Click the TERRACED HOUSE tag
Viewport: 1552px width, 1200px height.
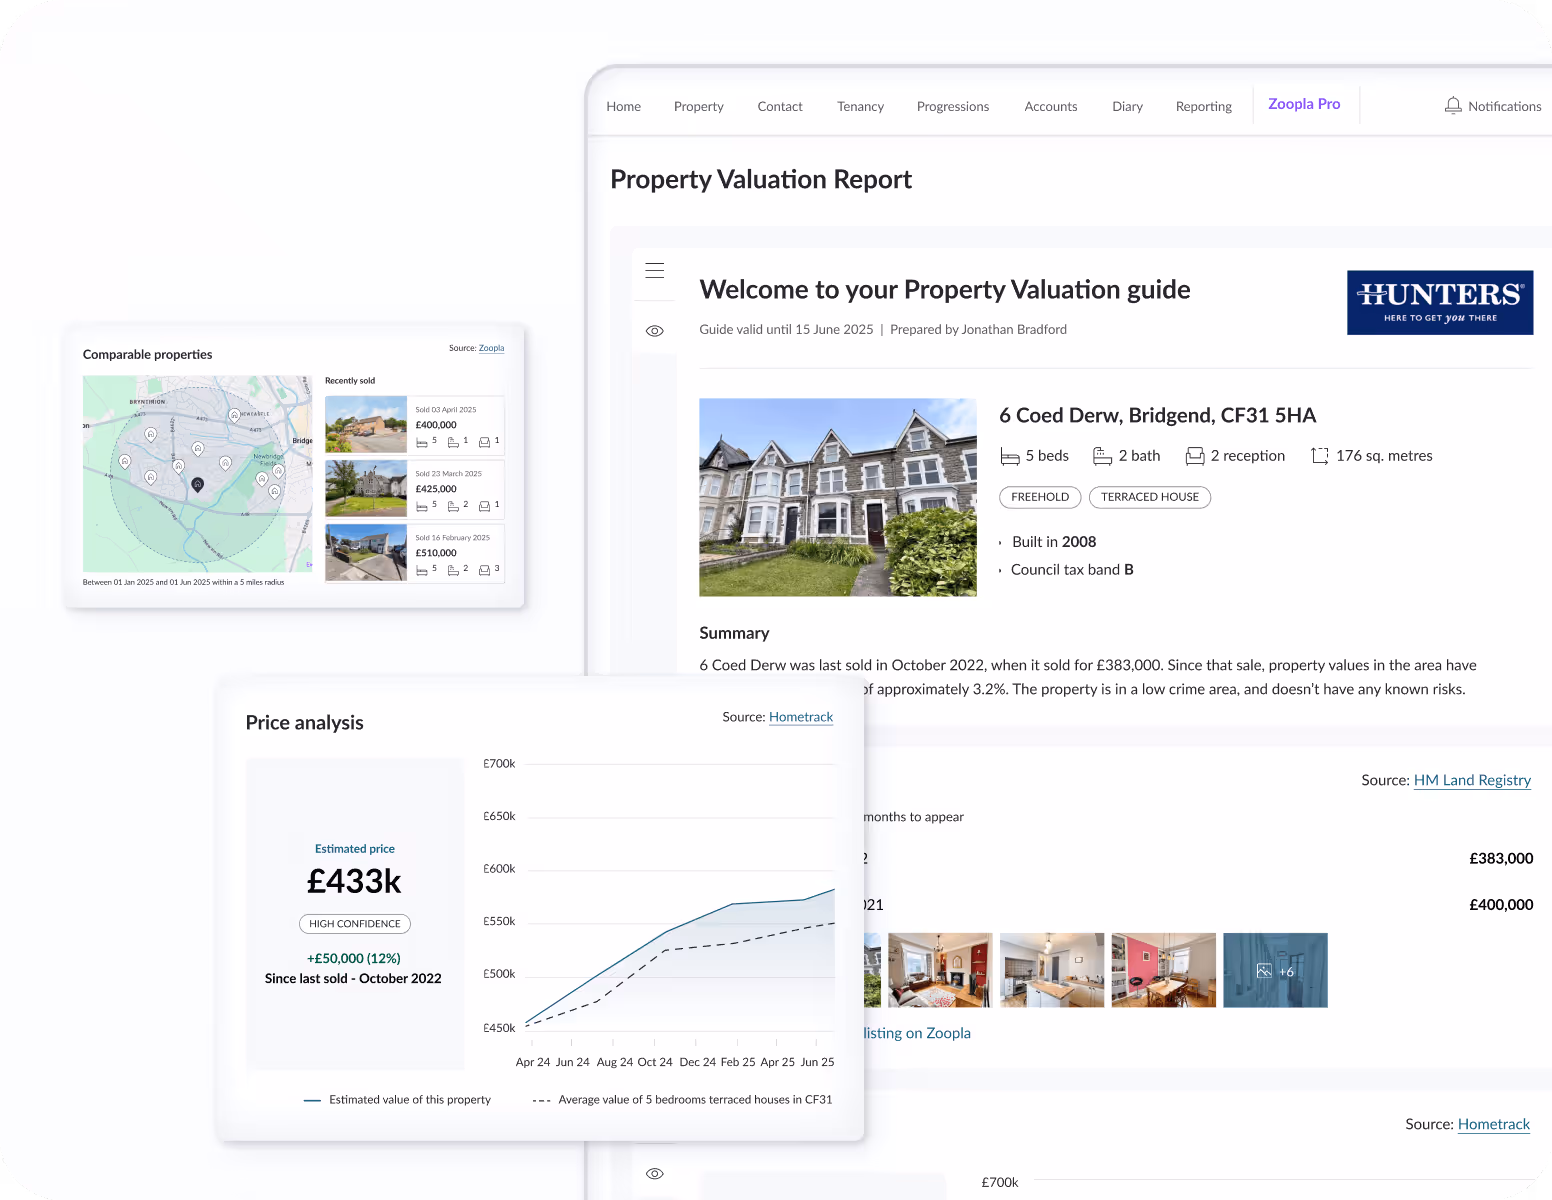click(x=1150, y=497)
